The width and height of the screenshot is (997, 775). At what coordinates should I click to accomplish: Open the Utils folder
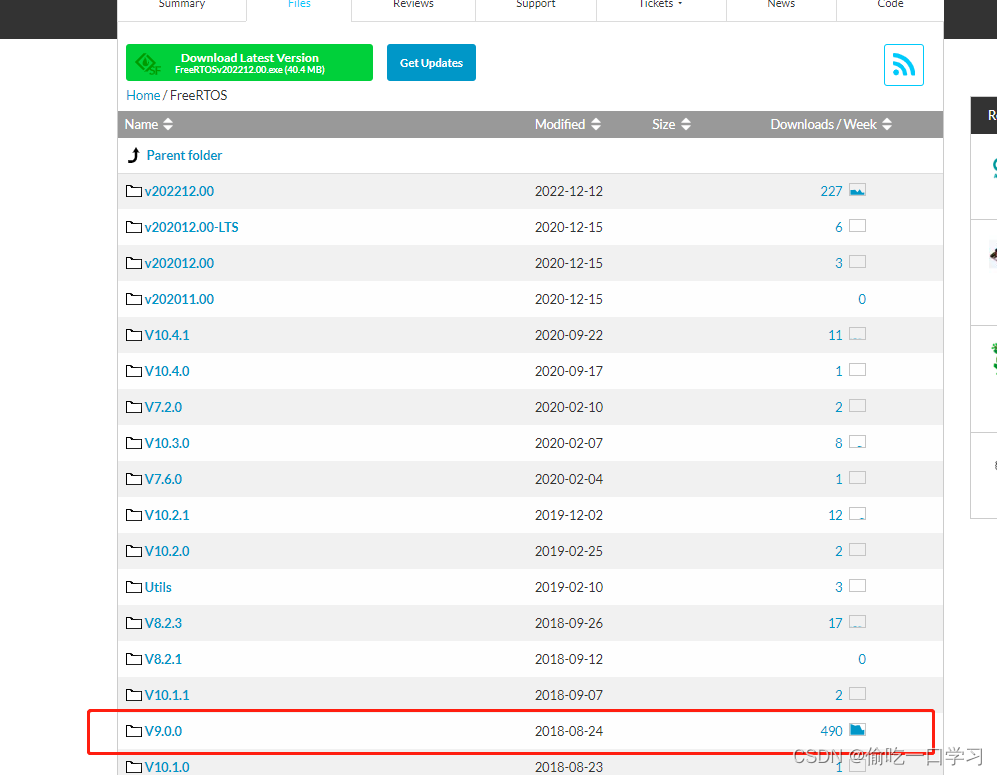click(158, 587)
